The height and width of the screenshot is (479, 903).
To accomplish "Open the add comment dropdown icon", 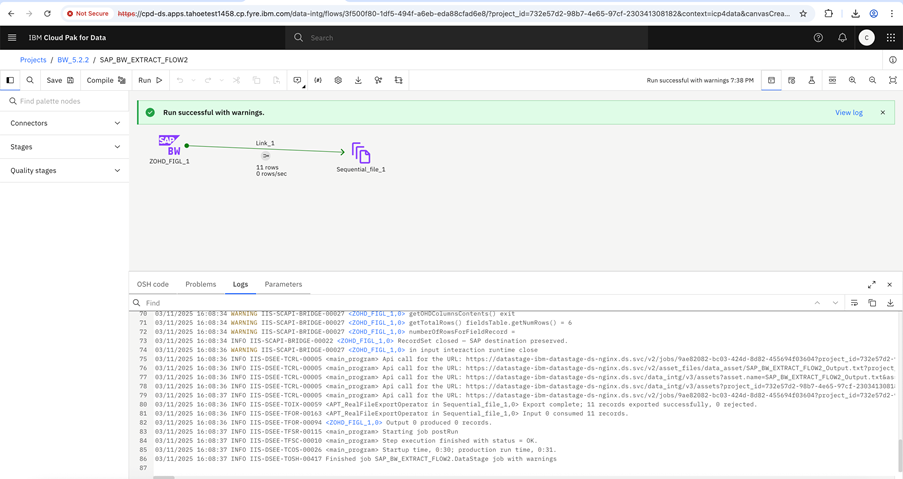I will [x=298, y=81].
